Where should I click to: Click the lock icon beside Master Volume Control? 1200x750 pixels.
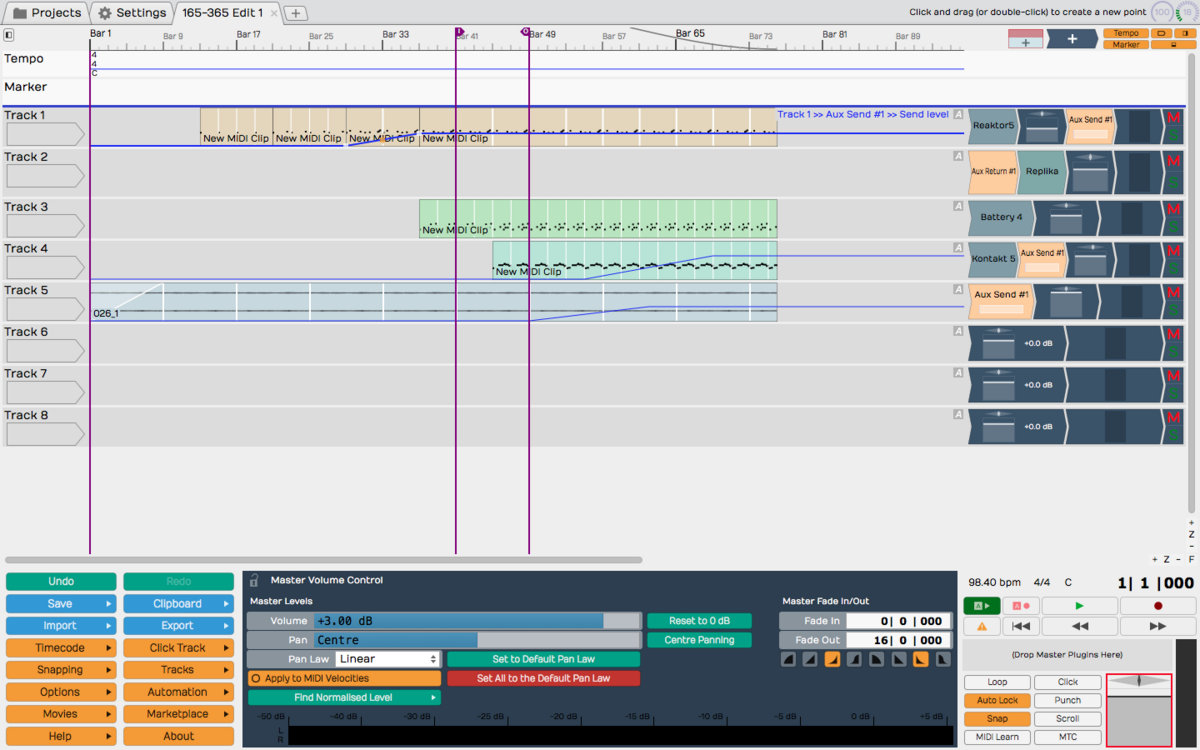click(254, 580)
